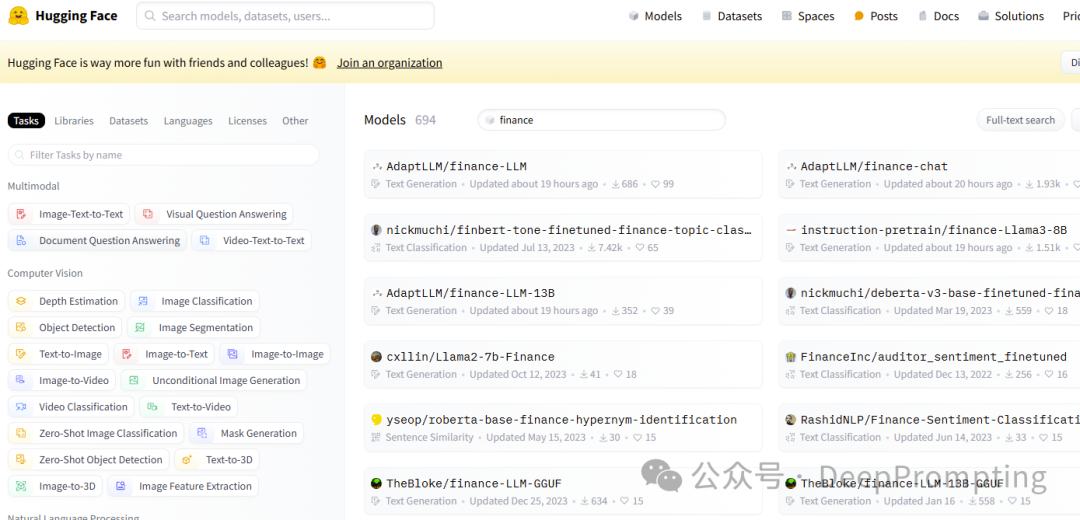Screen dimensions: 1080x520
Task: Click the cxllin user avatar icon
Action: (x=377, y=357)
